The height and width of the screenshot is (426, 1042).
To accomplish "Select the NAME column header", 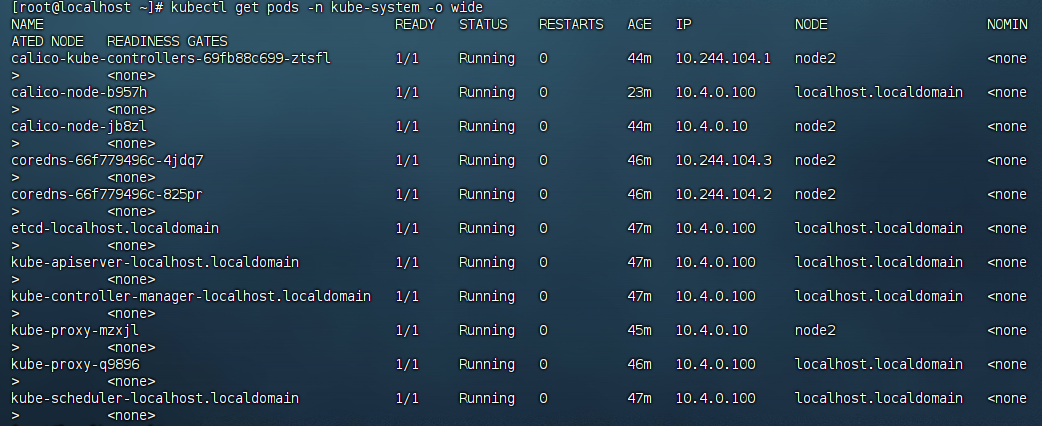I will pos(27,25).
